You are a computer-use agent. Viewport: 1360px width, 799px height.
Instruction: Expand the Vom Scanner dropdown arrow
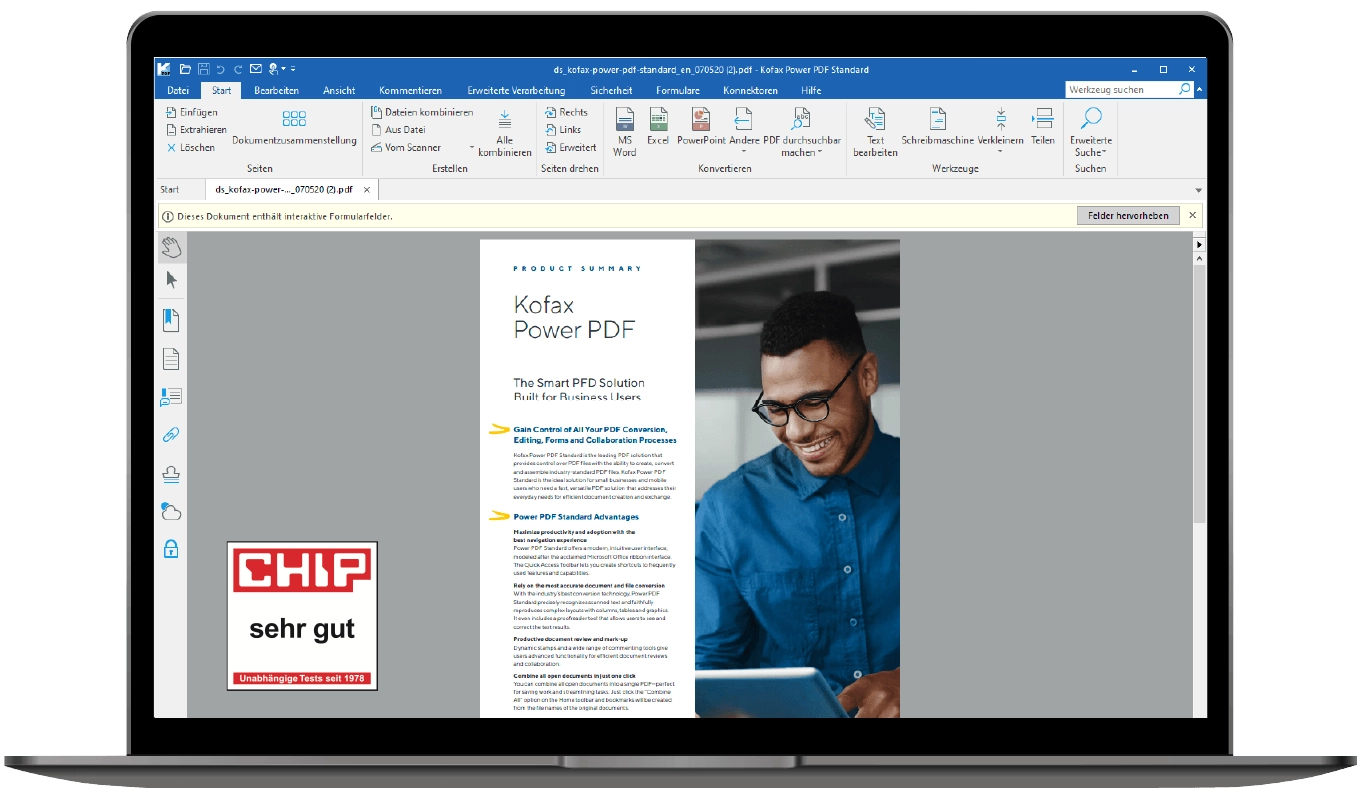[x=472, y=148]
